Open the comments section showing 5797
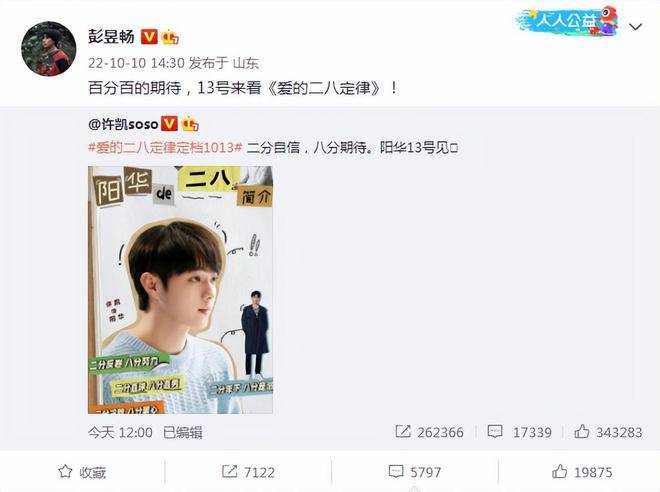Image resolution: width=660 pixels, height=492 pixels. click(415, 472)
